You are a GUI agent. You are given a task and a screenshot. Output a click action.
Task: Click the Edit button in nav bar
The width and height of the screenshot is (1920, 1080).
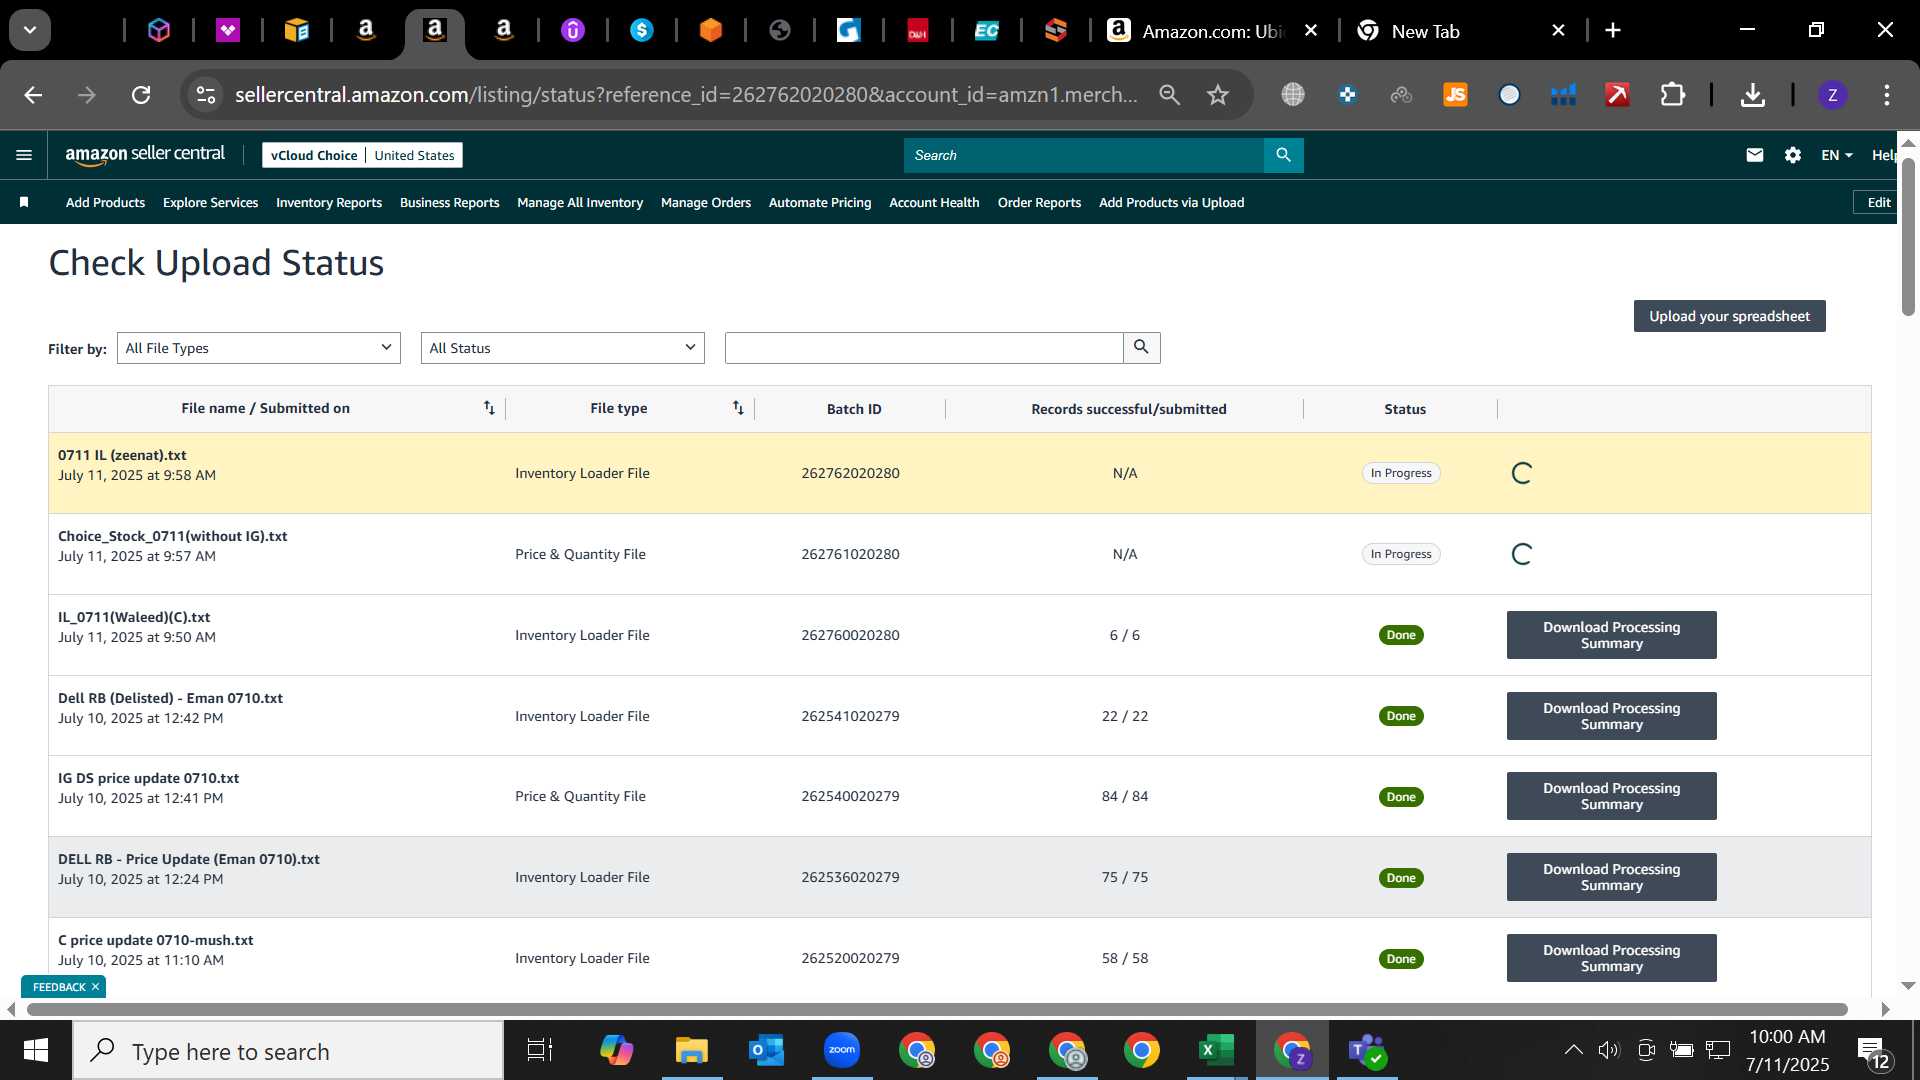[1877, 202]
